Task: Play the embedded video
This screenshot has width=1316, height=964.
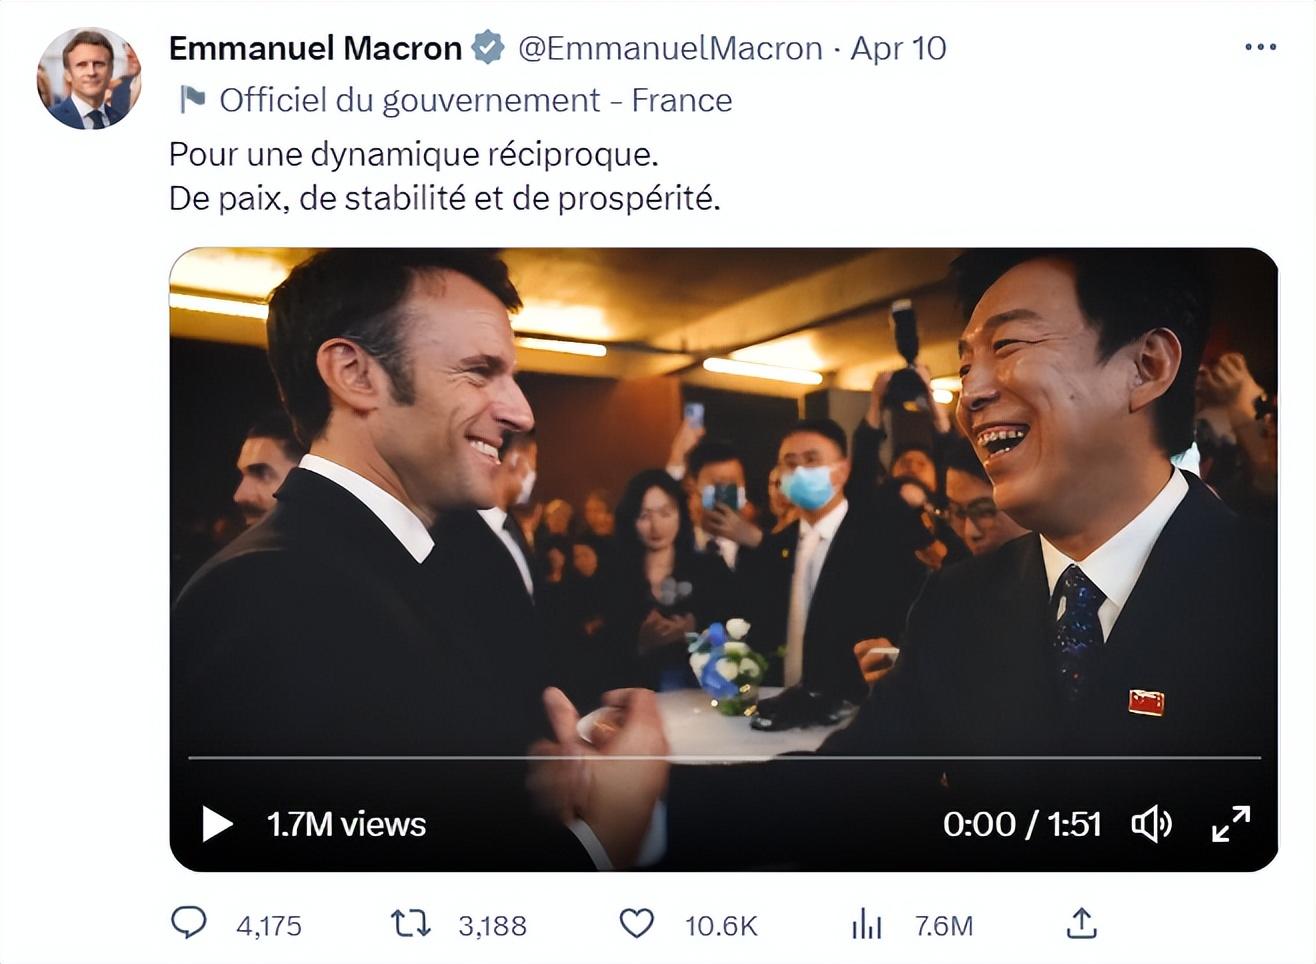Action: [217, 824]
